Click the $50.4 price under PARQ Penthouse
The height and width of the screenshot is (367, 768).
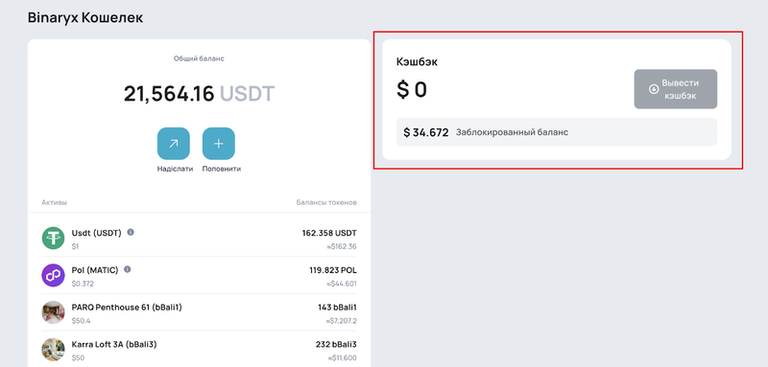[81, 321]
